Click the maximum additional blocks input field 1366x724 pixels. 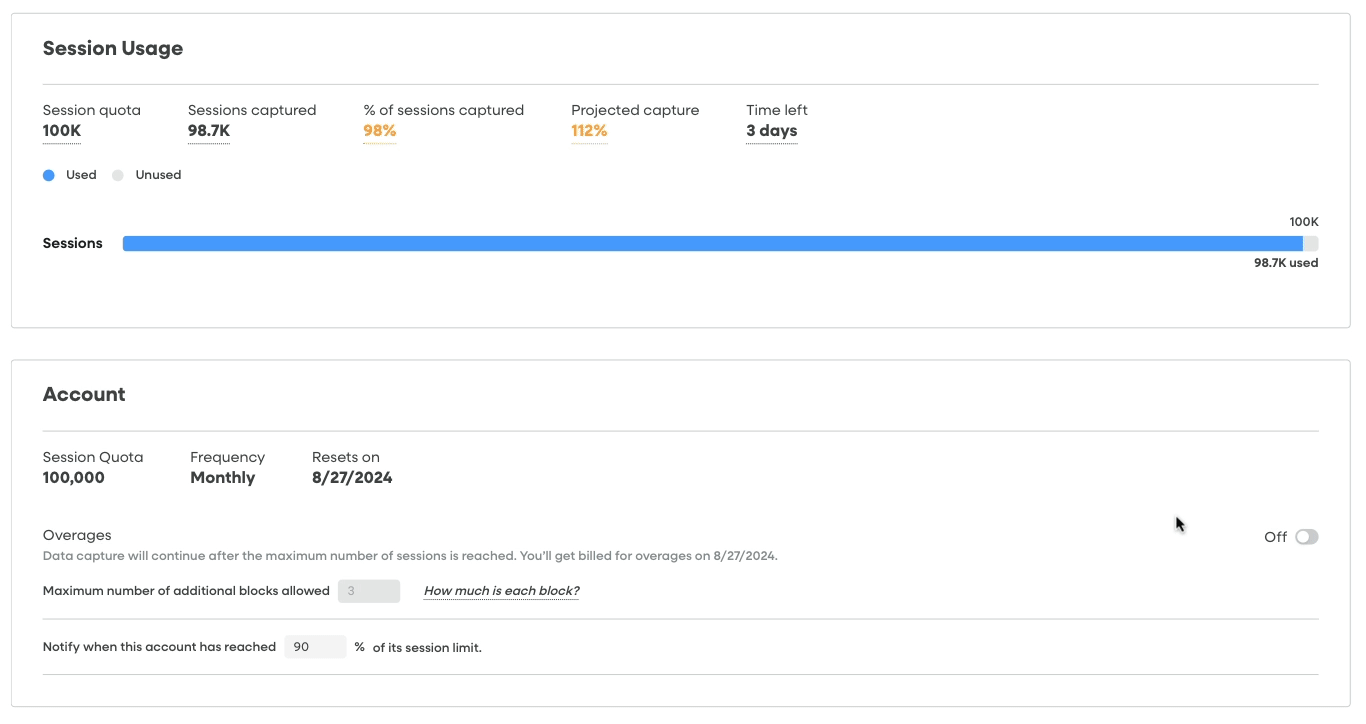click(x=369, y=591)
